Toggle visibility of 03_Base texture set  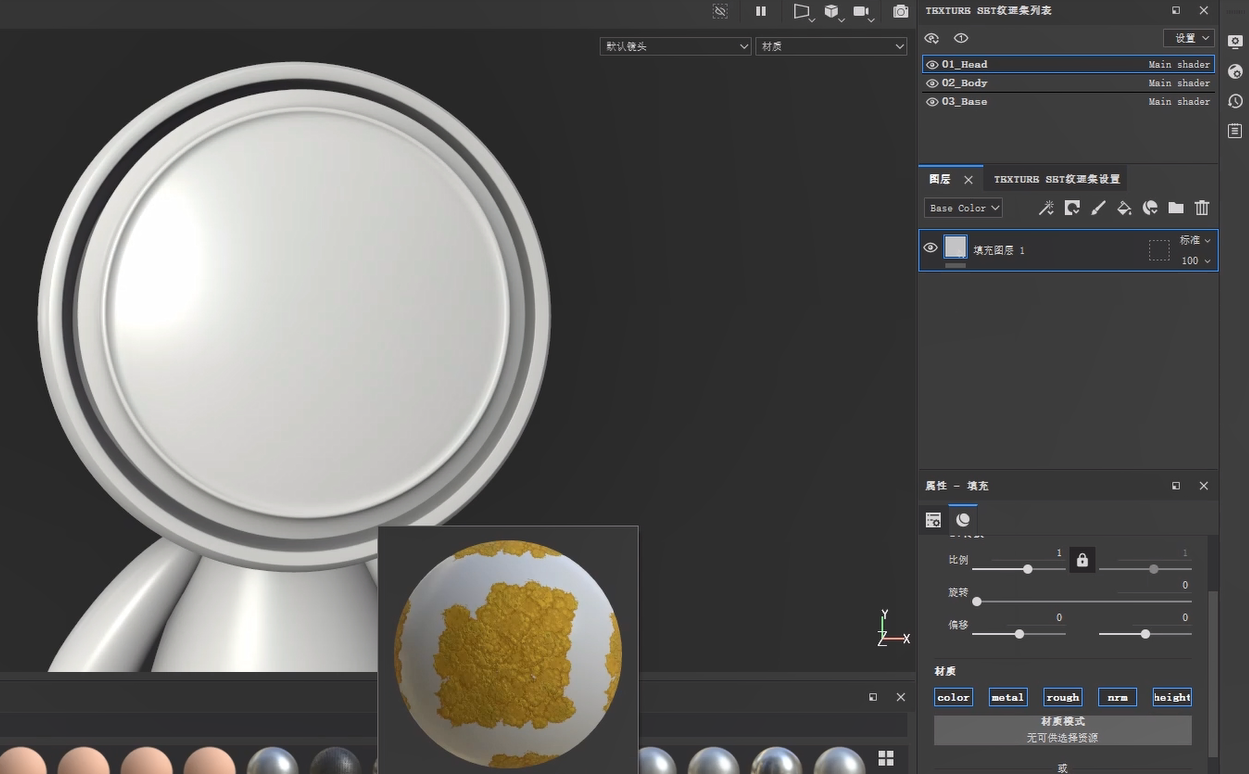pos(932,102)
